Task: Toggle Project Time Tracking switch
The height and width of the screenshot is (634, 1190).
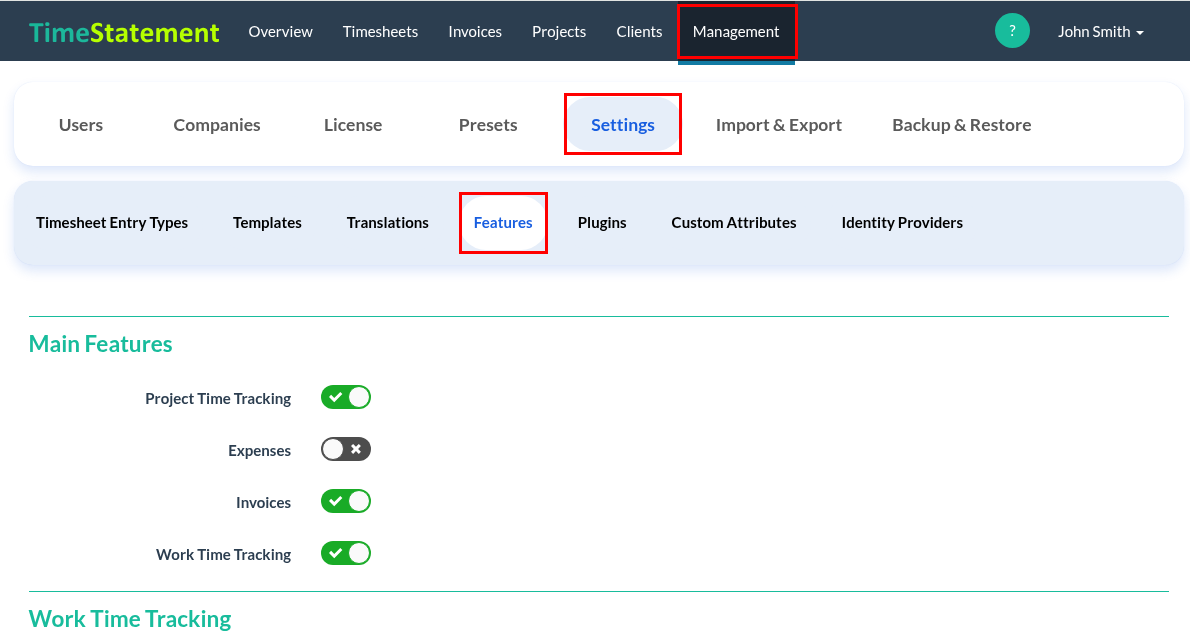Action: coord(345,397)
